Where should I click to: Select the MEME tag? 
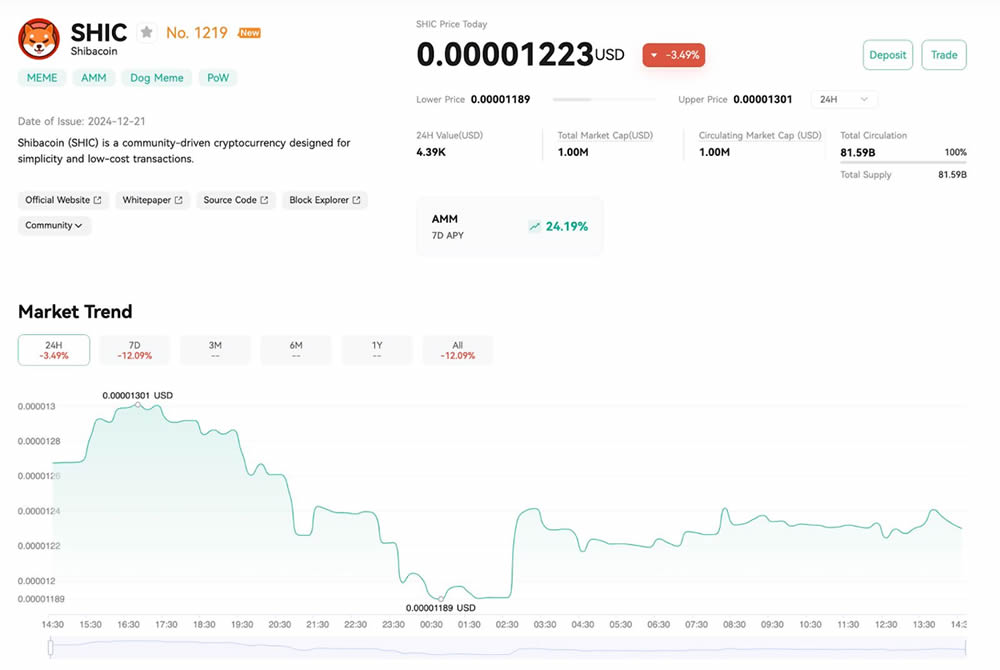tap(42, 78)
